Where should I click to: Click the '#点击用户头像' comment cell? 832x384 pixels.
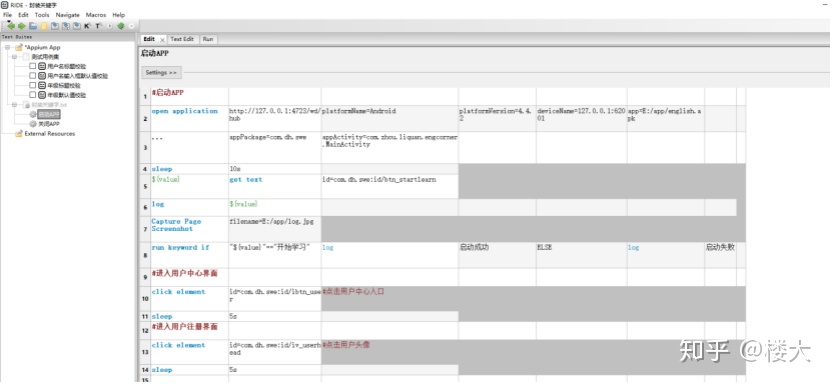[x=390, y=352]
